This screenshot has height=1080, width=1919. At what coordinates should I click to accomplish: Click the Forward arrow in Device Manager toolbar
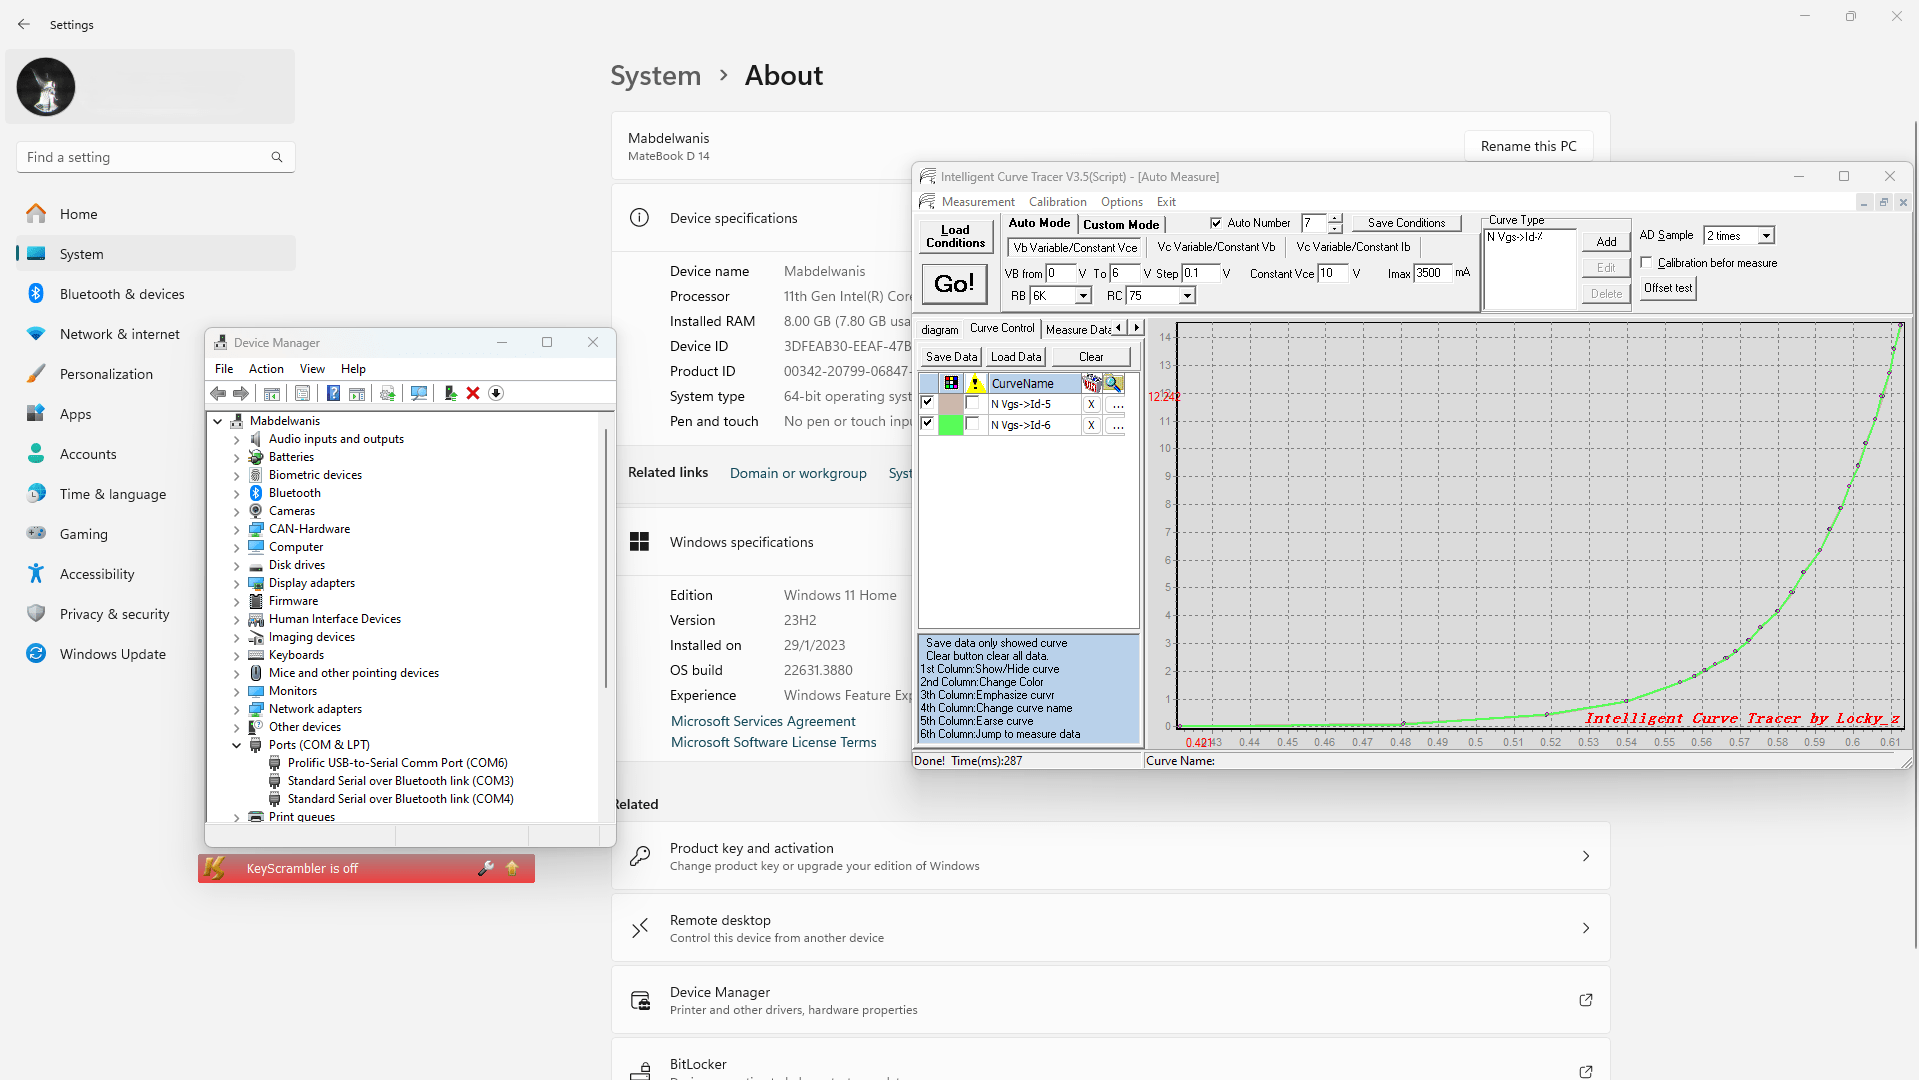point(241,393)
